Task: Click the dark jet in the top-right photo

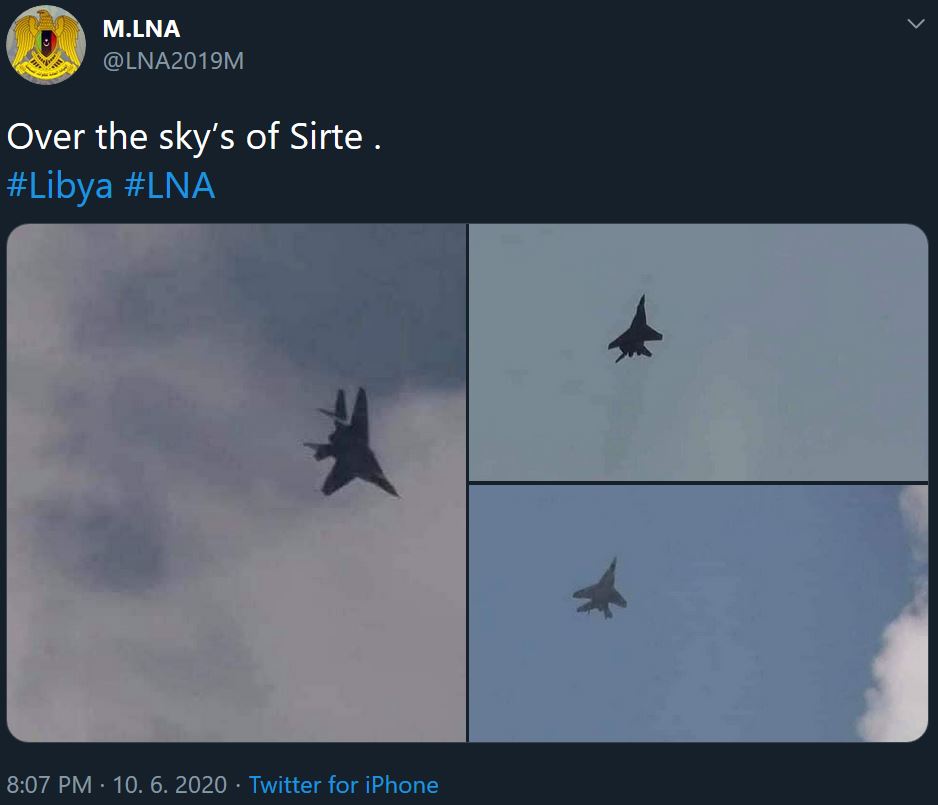Action: (634, 330)
